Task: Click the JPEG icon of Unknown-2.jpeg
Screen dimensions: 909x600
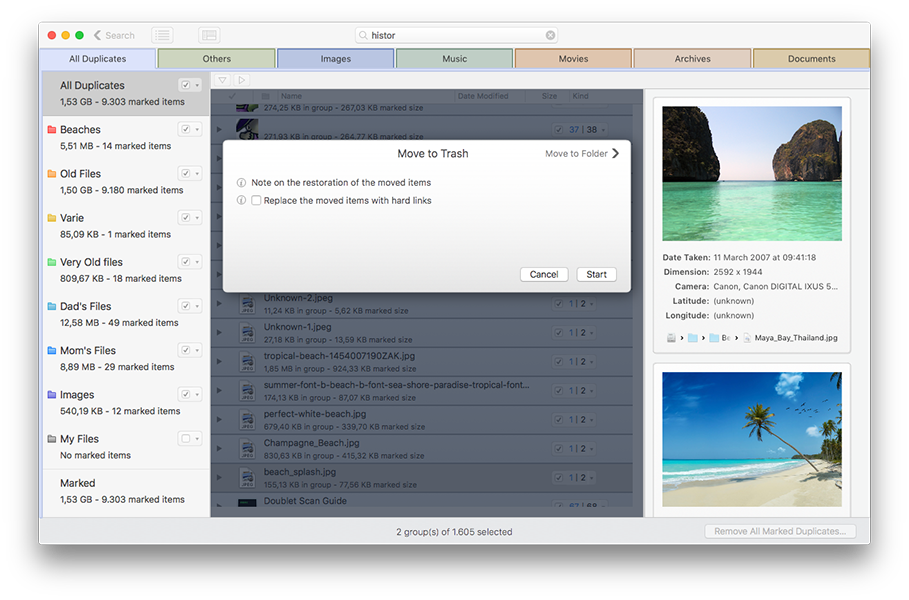Action: pyautogui.click(x=248, y=304)
